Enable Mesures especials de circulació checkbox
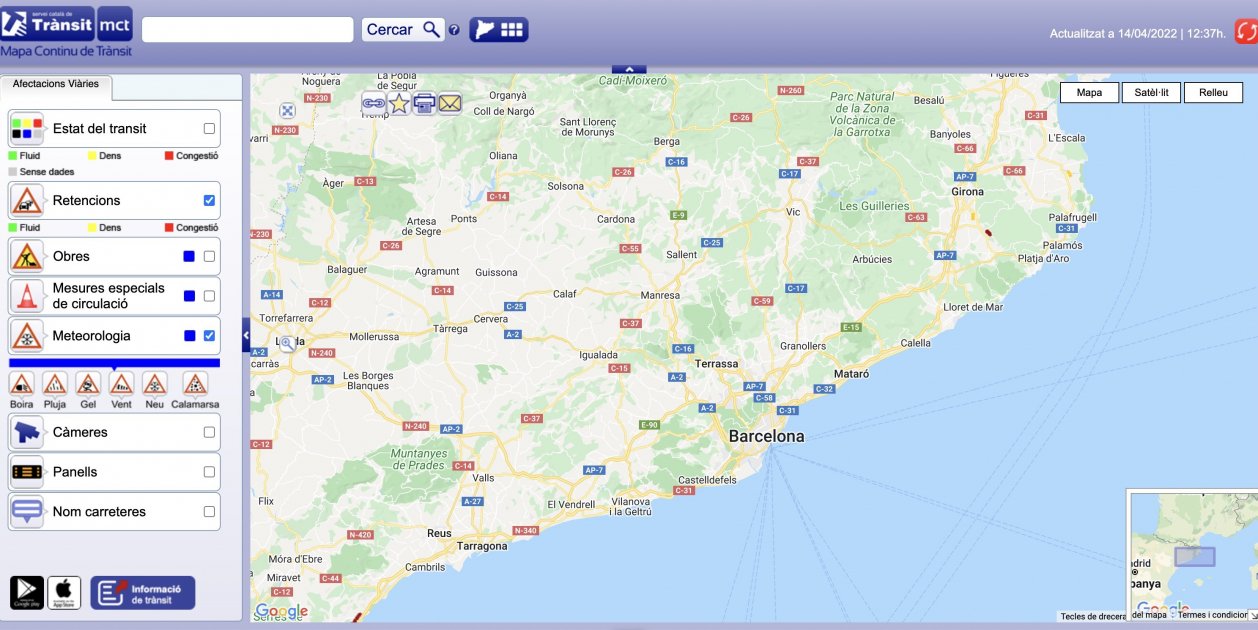 (x=209, y=296)
